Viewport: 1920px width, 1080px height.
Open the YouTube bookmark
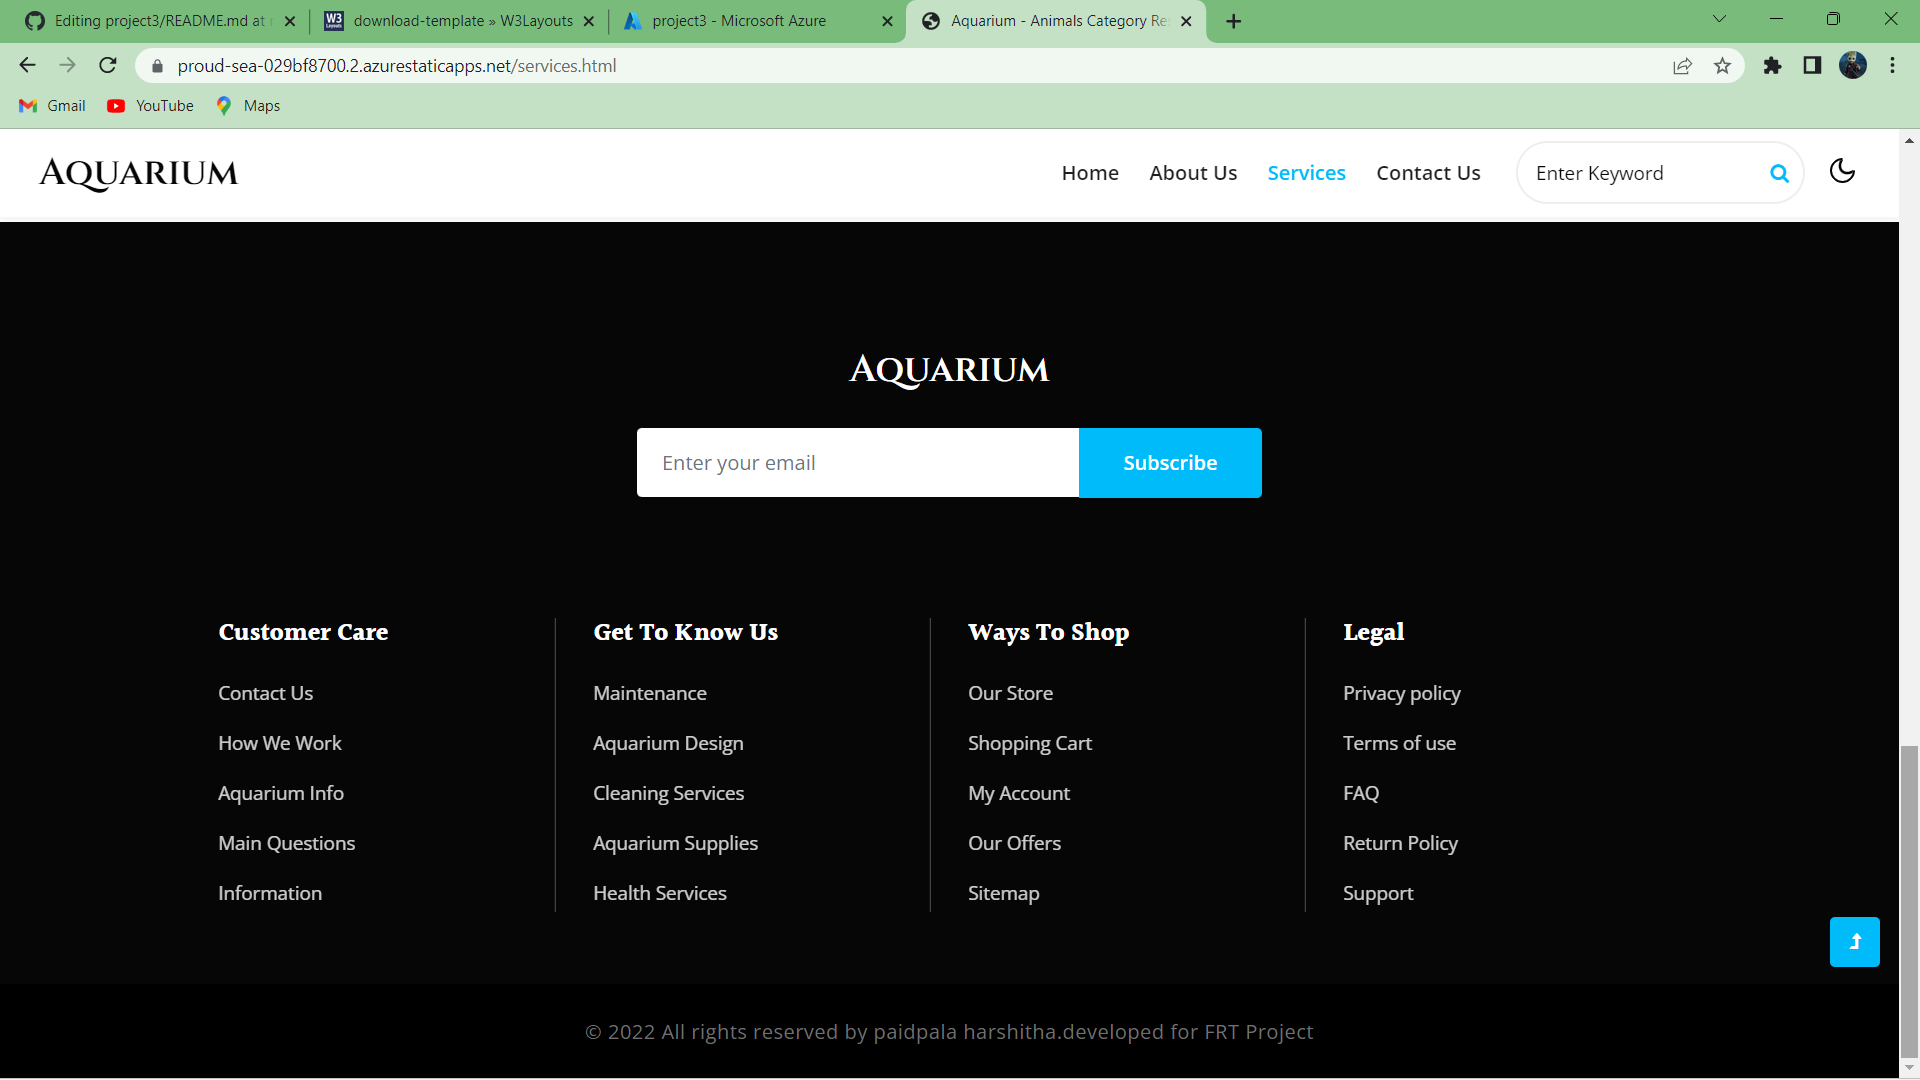coord(149,105)
